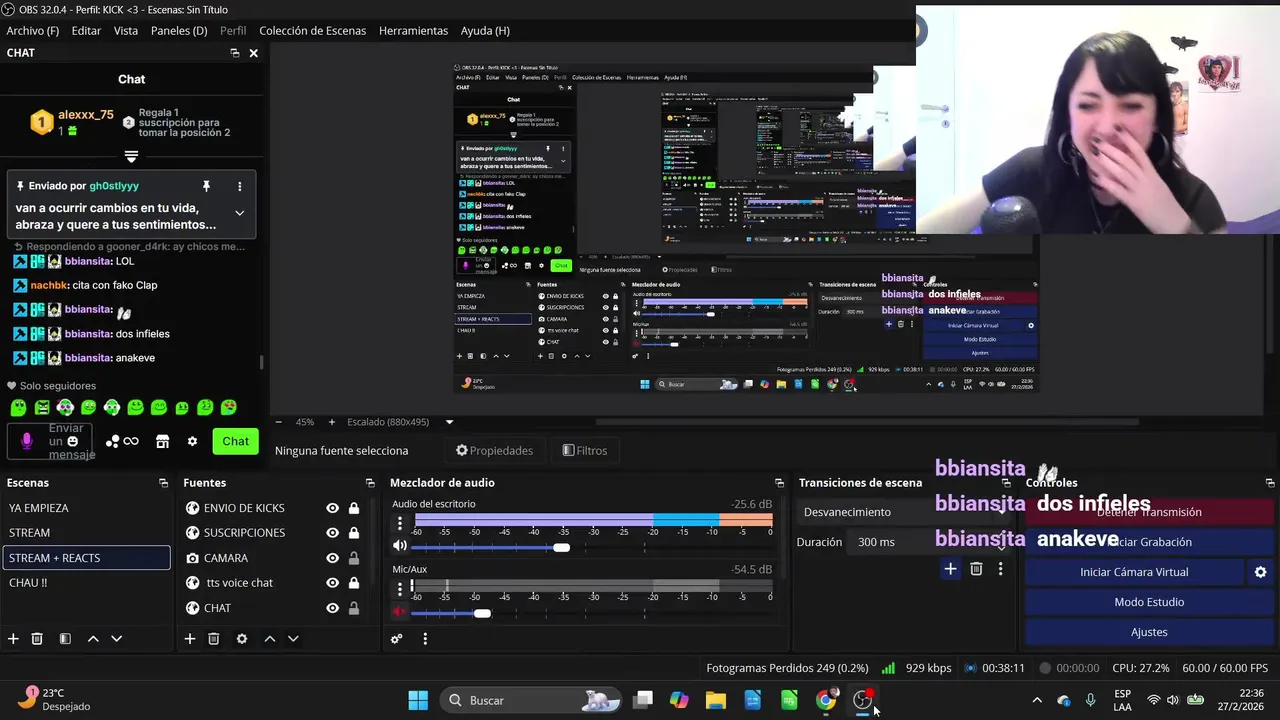Open the Herramientas menu
The image size is (1280, 720).
413,31
